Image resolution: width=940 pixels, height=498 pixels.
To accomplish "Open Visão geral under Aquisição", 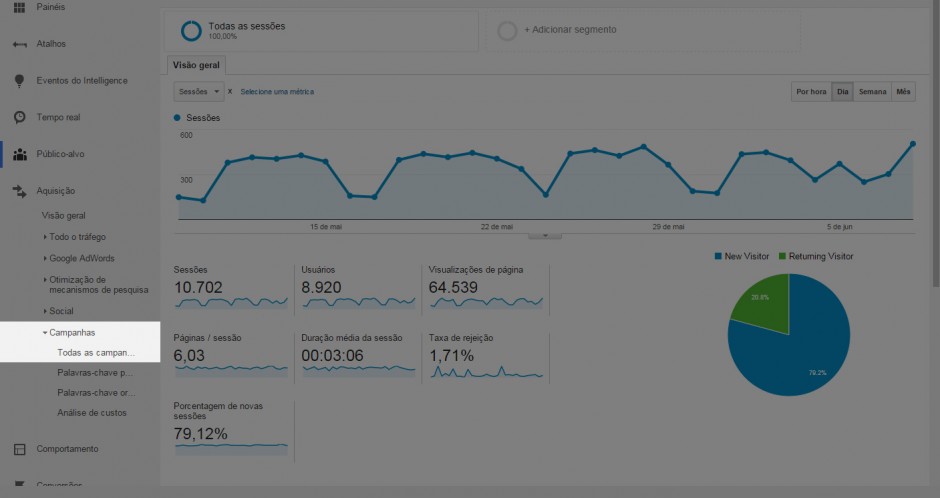I will 64,216.
